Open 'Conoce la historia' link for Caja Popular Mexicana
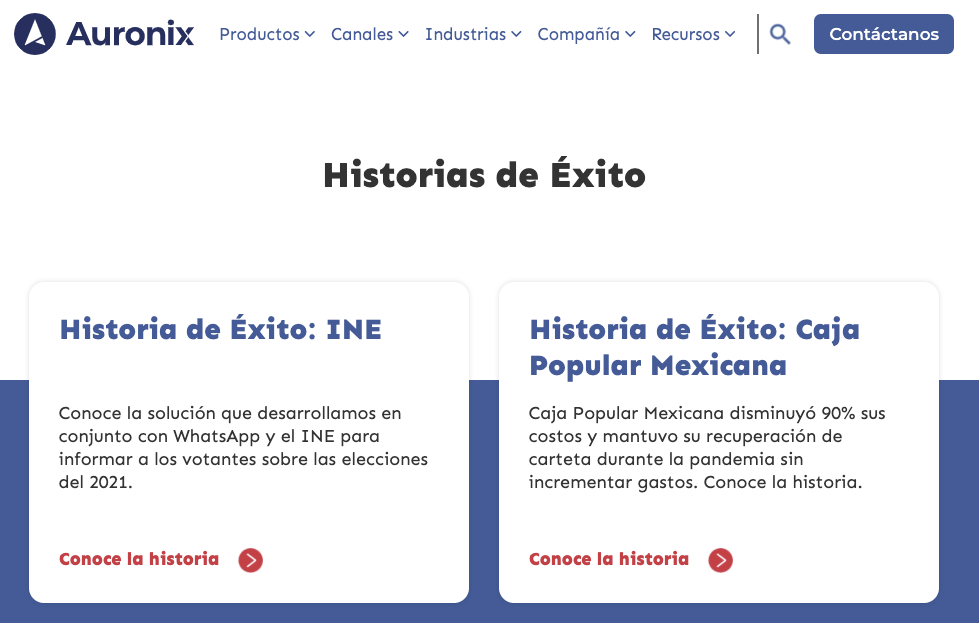979x623 pixels. (x=609, y=559)
